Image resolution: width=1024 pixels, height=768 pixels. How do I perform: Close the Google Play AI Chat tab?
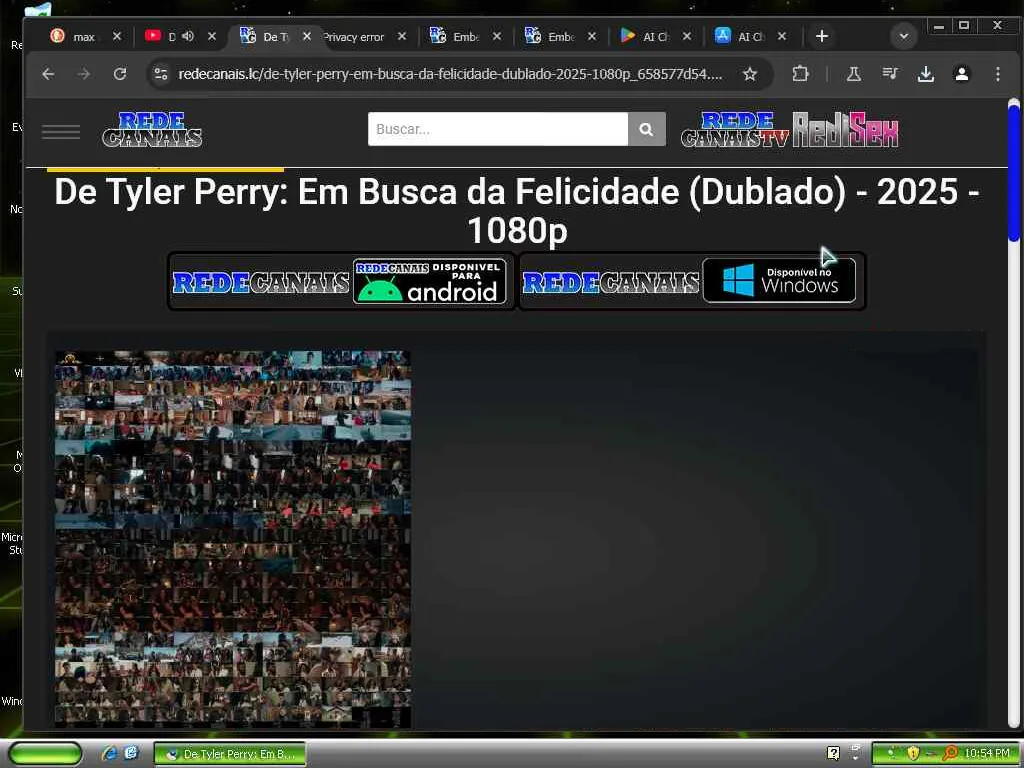(687, 37)
